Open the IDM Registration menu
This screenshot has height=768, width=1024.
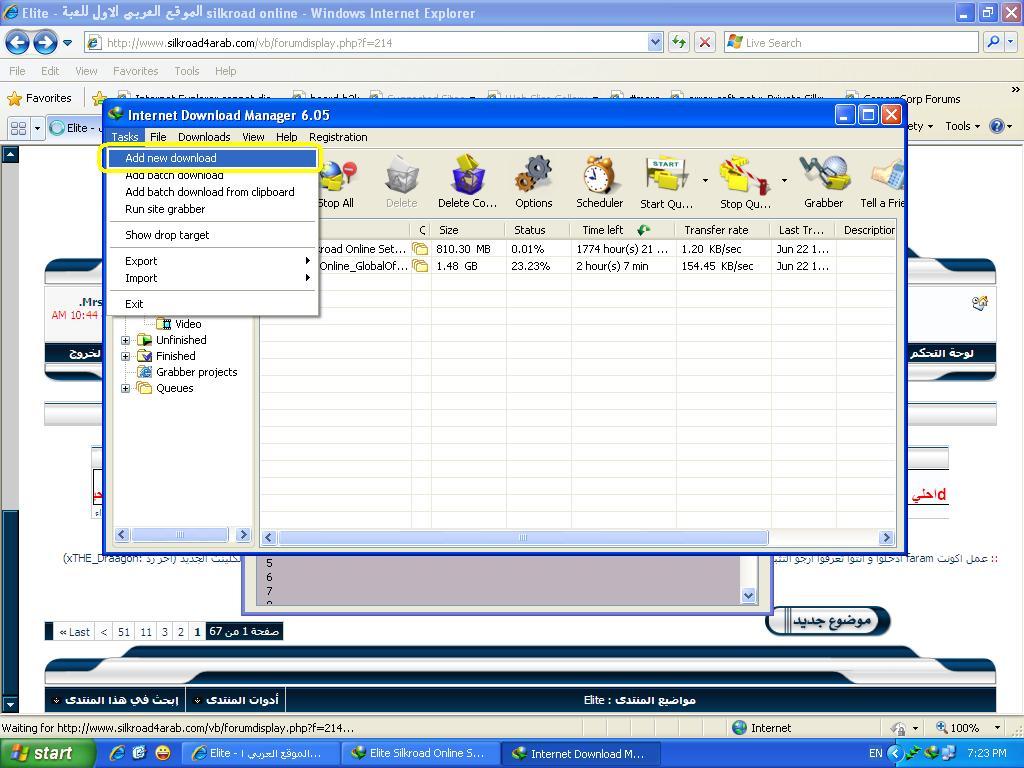338,137
